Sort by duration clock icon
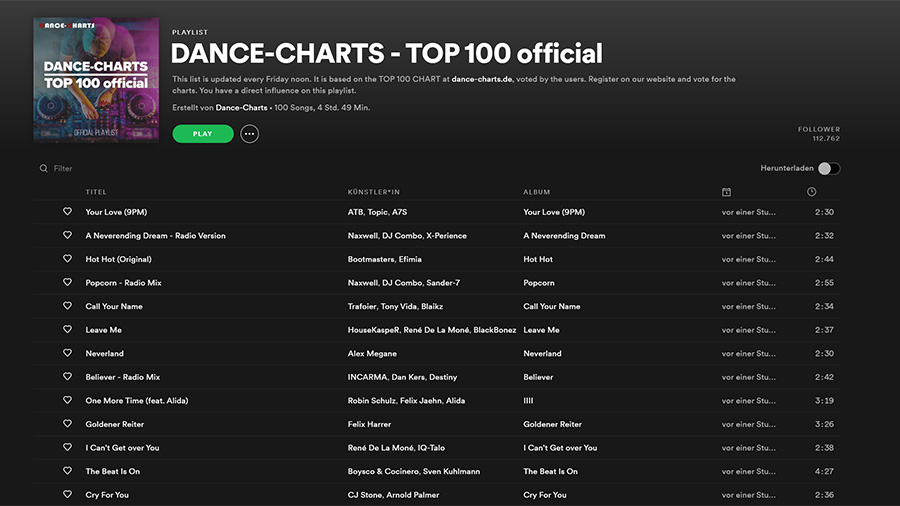Viewport: 900px width, 506px height. point(812,192)
